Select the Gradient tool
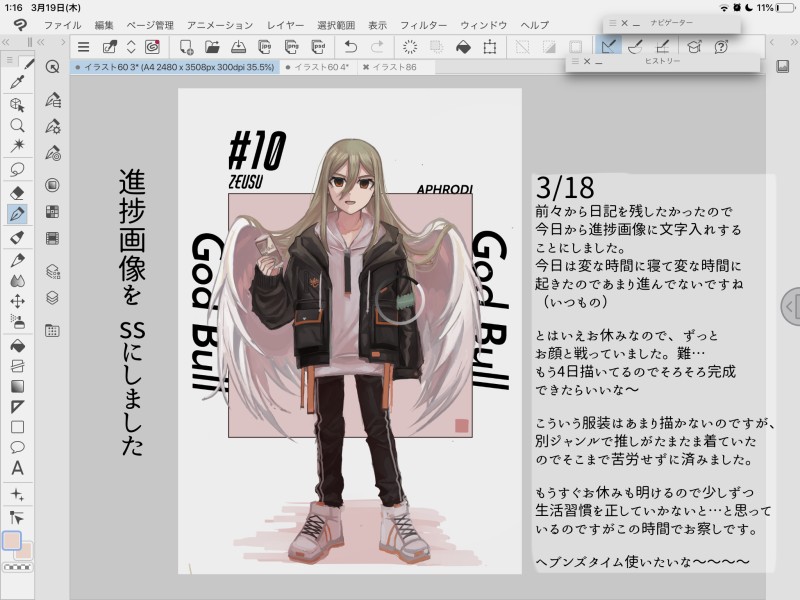800x600 pixels. pyautogui.click(x=17, y=385)
